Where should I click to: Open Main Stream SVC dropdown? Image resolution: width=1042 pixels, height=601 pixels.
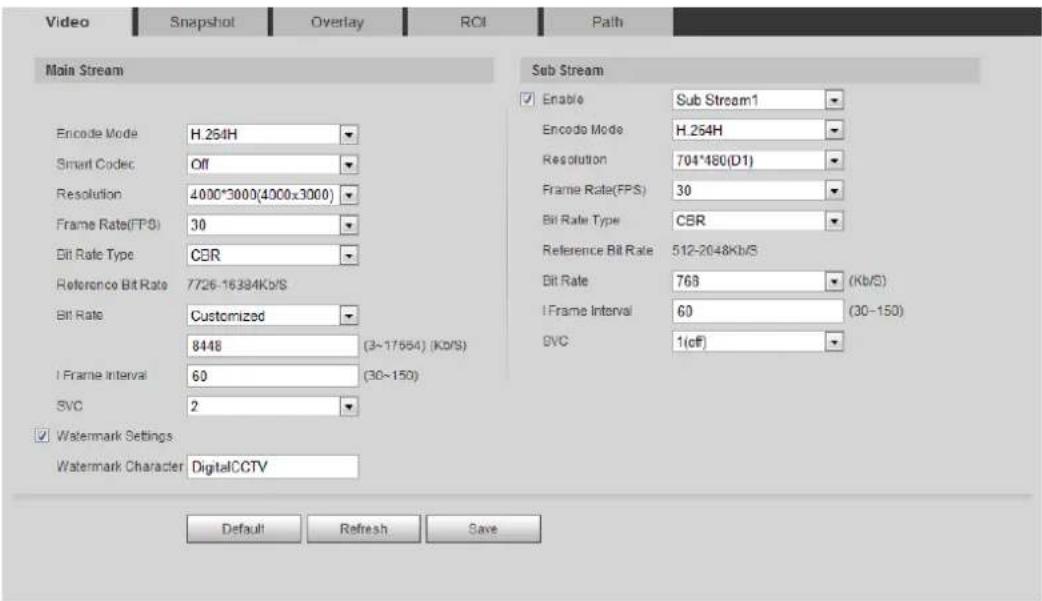[272, 406]
